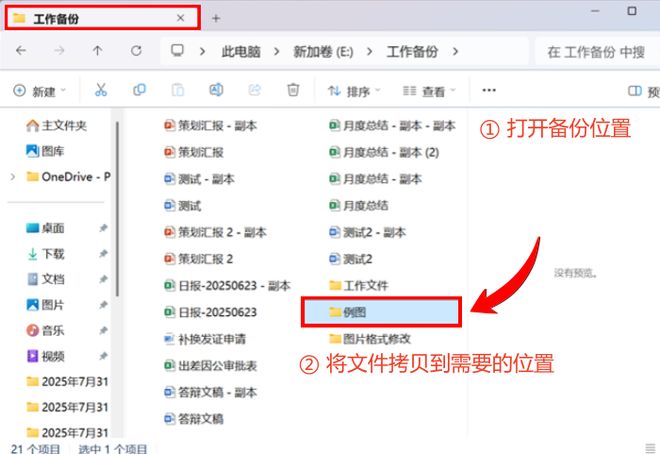Select the file 策划汇报 2
Screen dimensions: 660x454
[198, 259]
